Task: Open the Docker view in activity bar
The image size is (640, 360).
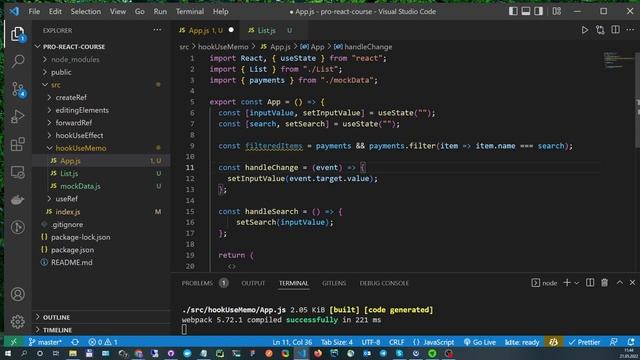Action: point(18,200)
